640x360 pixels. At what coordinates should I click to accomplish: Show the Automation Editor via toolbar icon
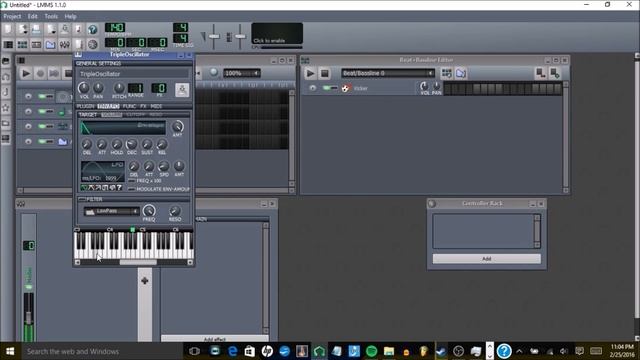50,44
